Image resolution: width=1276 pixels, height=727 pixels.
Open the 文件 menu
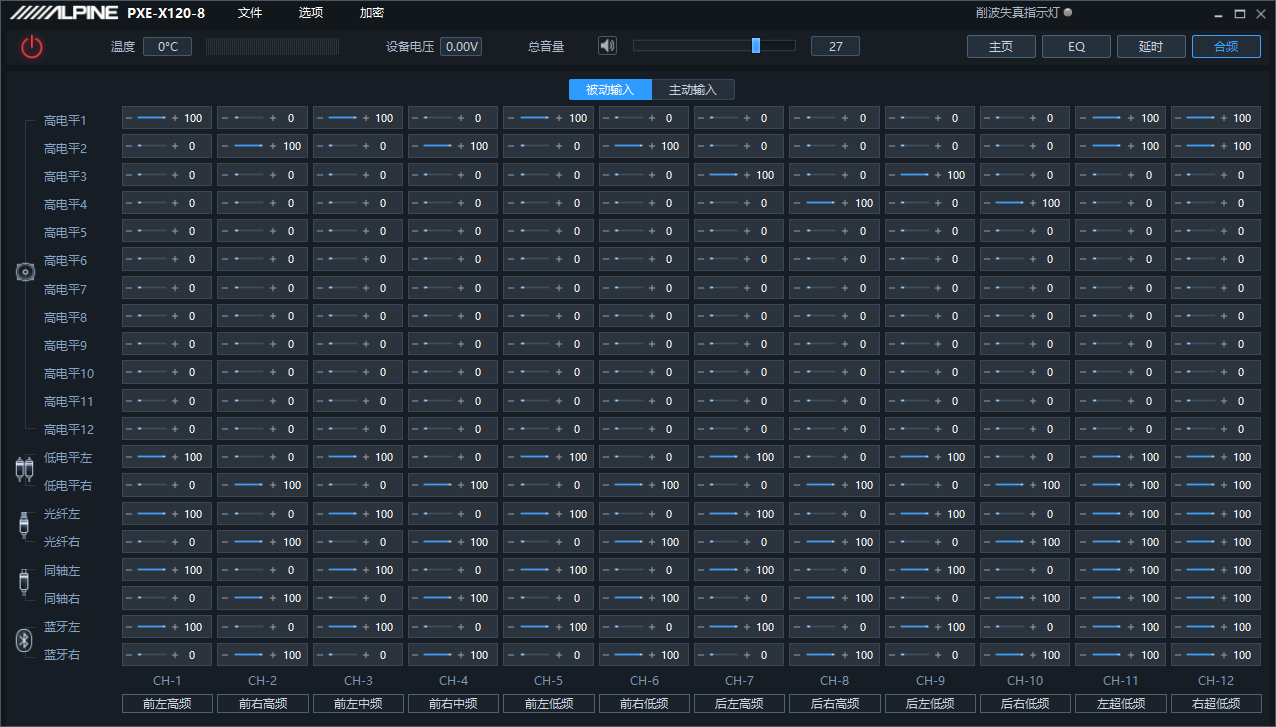click(250, 13)
